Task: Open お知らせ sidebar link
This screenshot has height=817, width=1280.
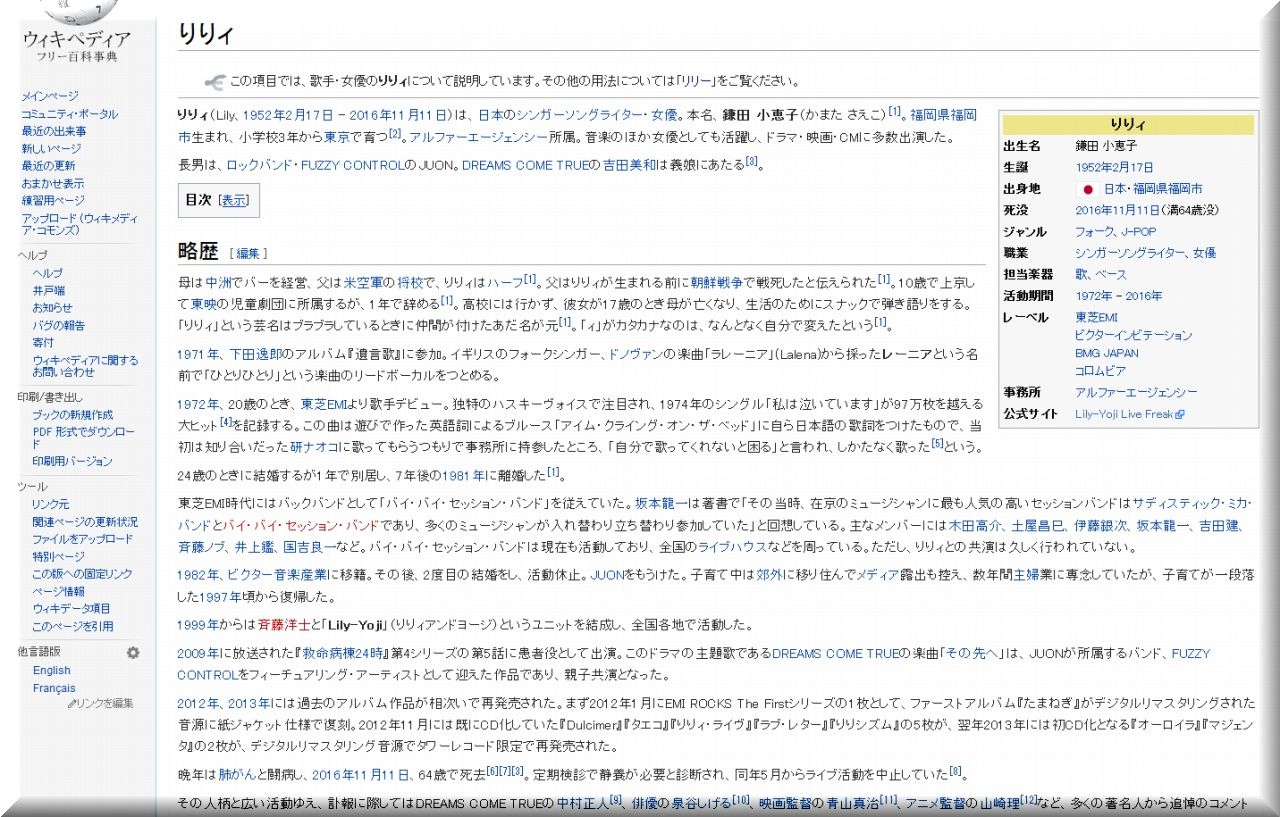Action: click(52, 308)
